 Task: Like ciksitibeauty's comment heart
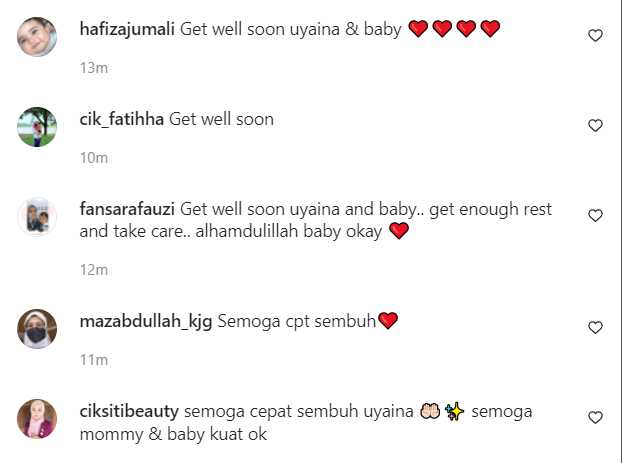595,417
